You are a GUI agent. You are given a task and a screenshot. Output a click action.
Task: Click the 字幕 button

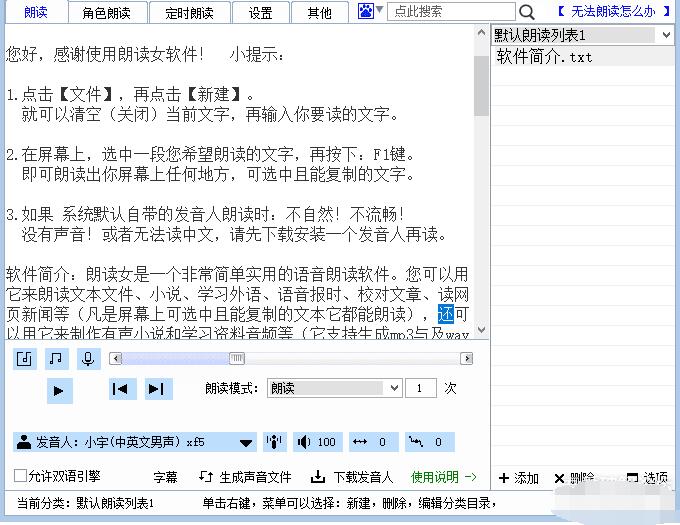(x=165, y=477)
